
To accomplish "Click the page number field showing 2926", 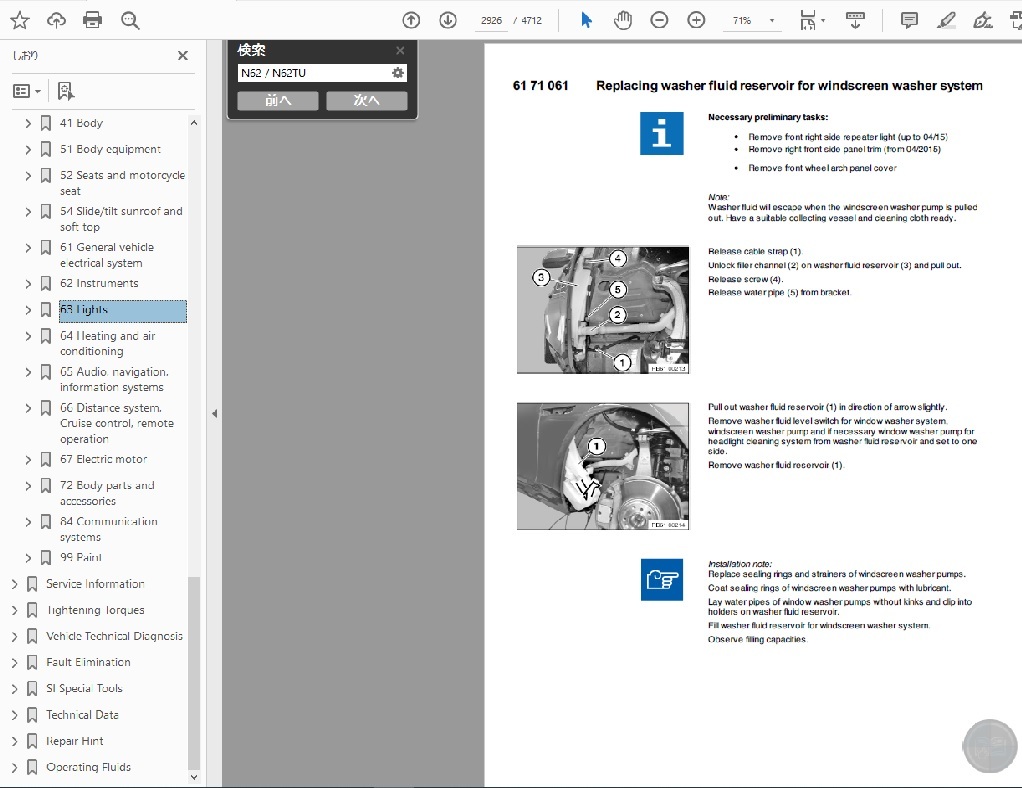I will (491, 20).
